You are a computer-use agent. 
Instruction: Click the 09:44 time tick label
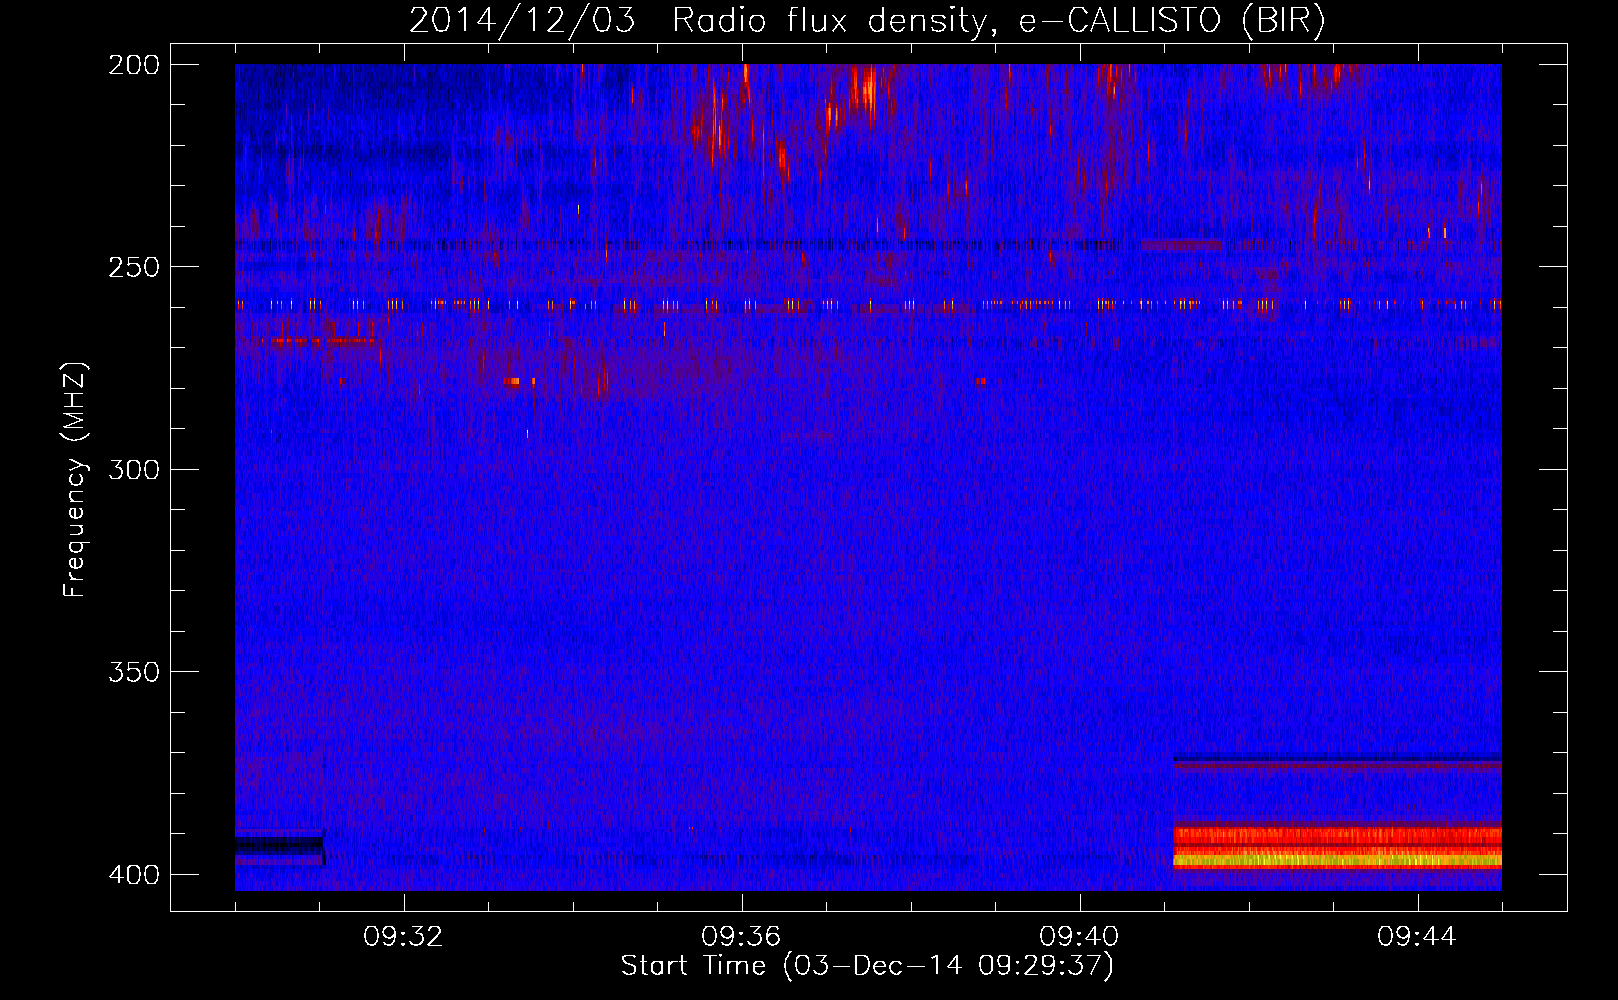coord(1417,937)
